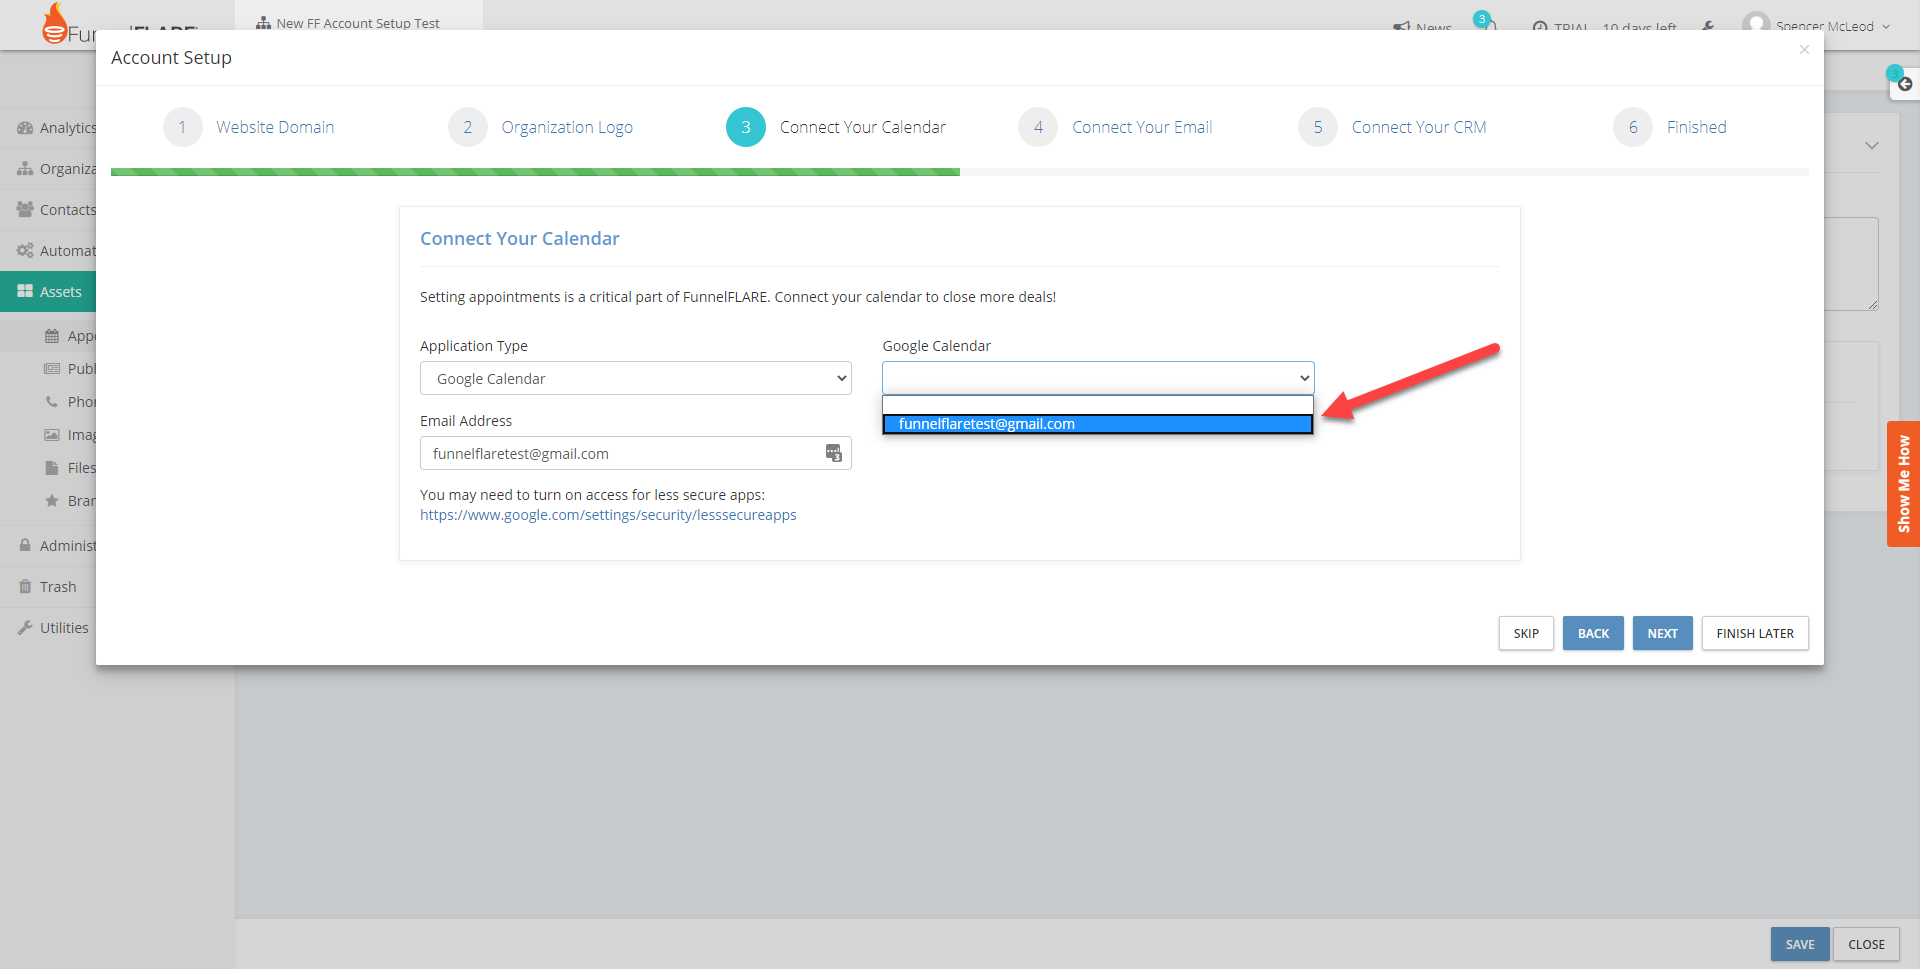Click the NEXT button

click(x=1662, y=633)
